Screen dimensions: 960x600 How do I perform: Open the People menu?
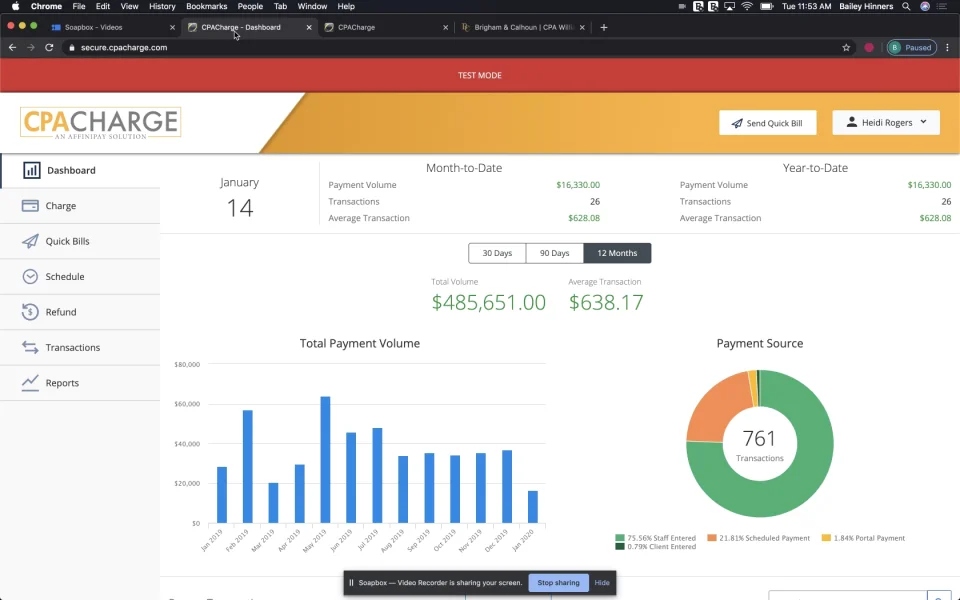tap(250, 6)
